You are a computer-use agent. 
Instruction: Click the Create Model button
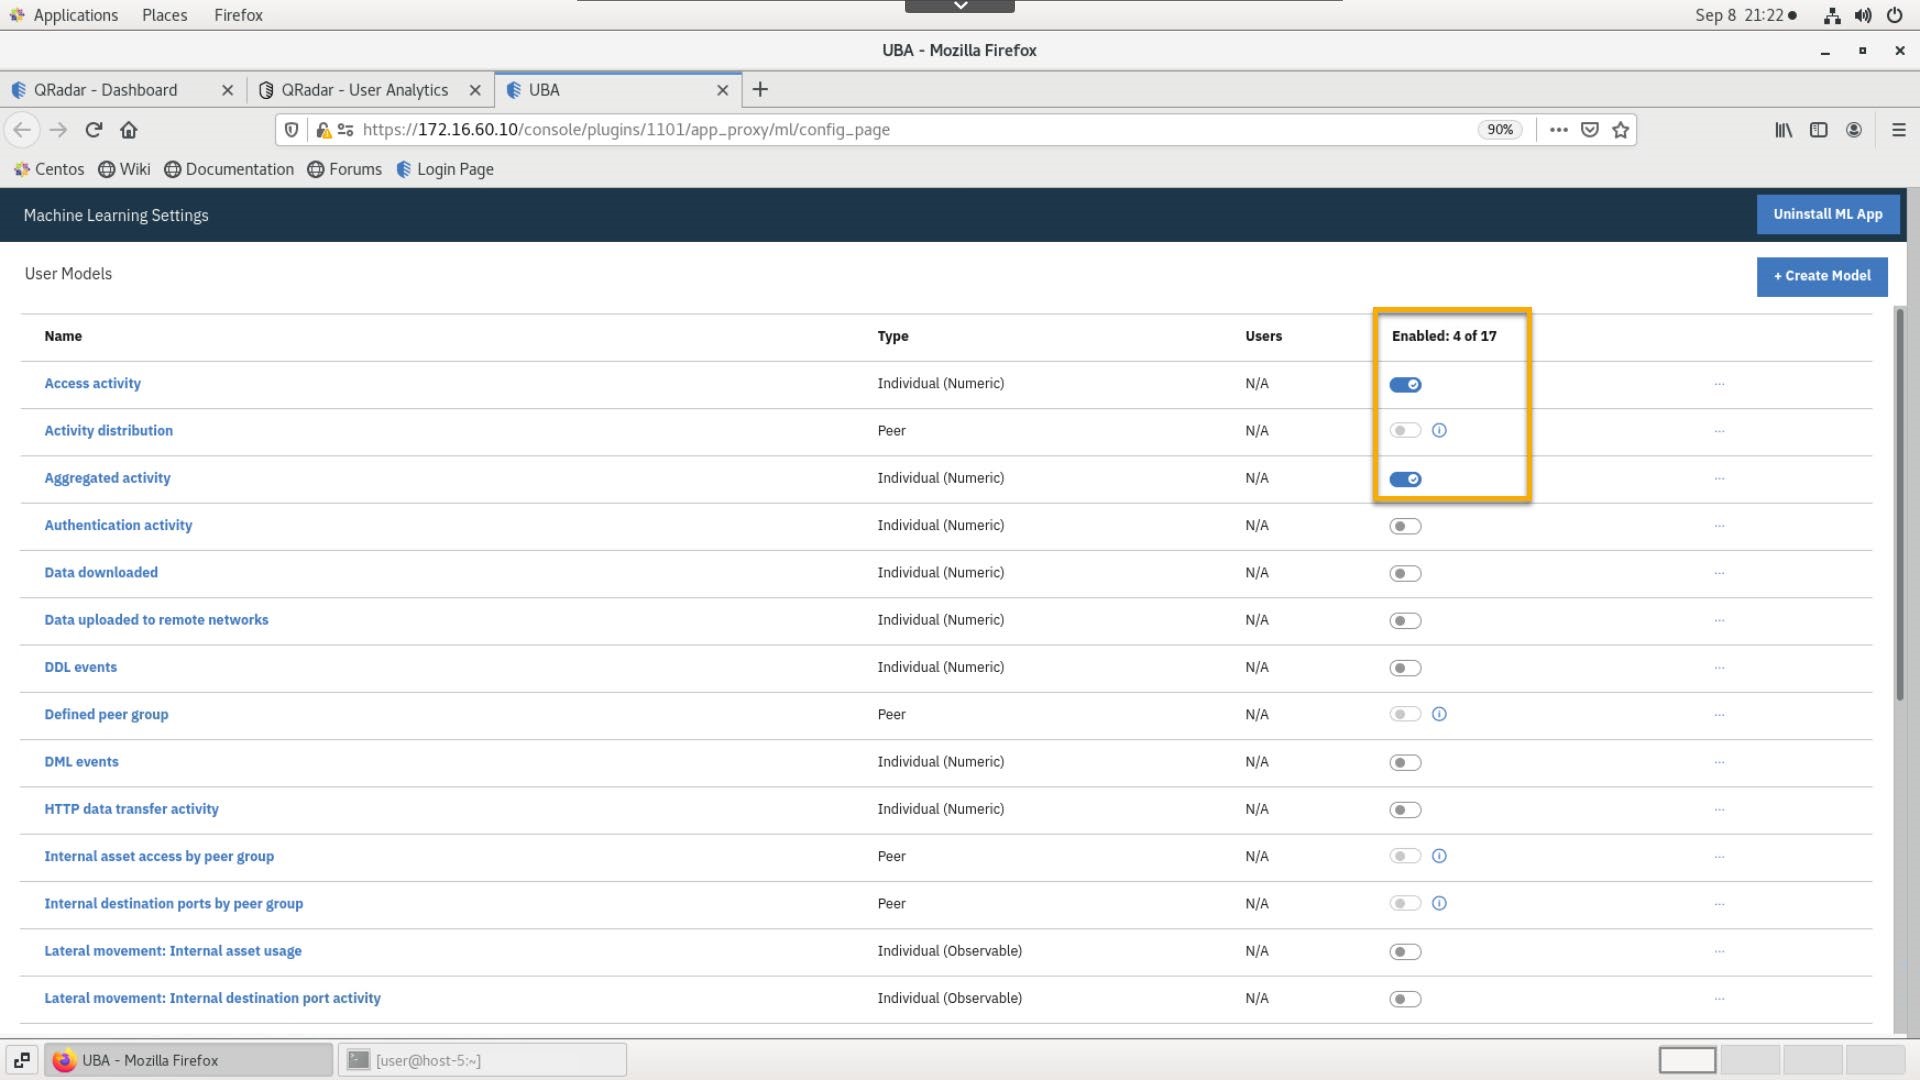point(1821,276)
